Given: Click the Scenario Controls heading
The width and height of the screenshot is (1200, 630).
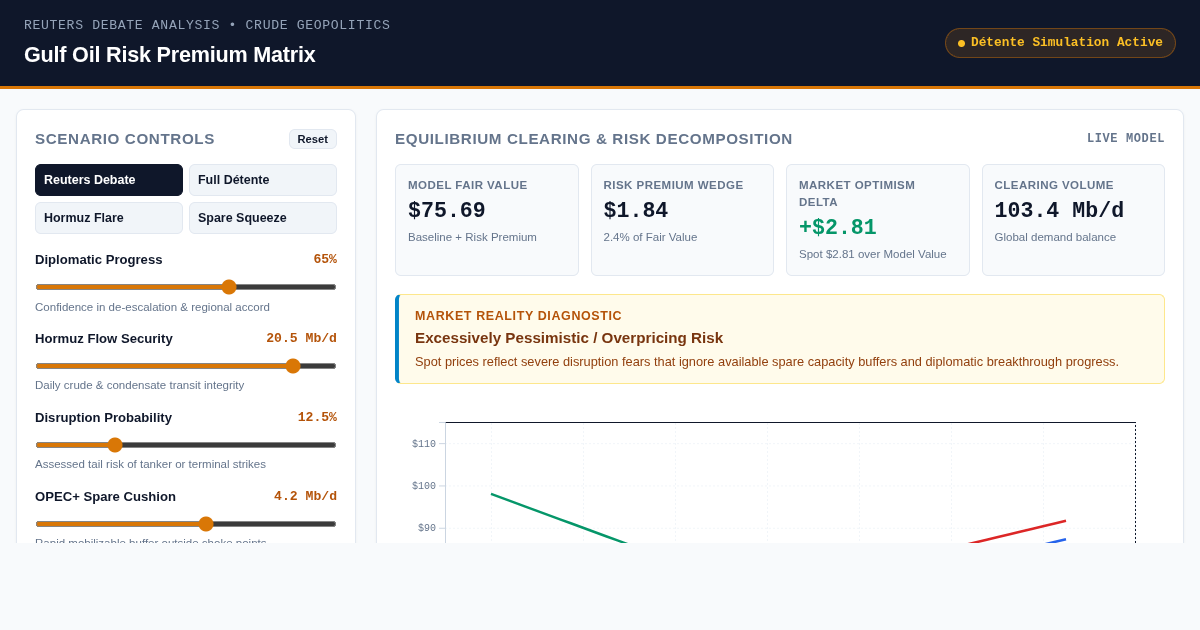Looking at the screenshot, I should point(125,139).
